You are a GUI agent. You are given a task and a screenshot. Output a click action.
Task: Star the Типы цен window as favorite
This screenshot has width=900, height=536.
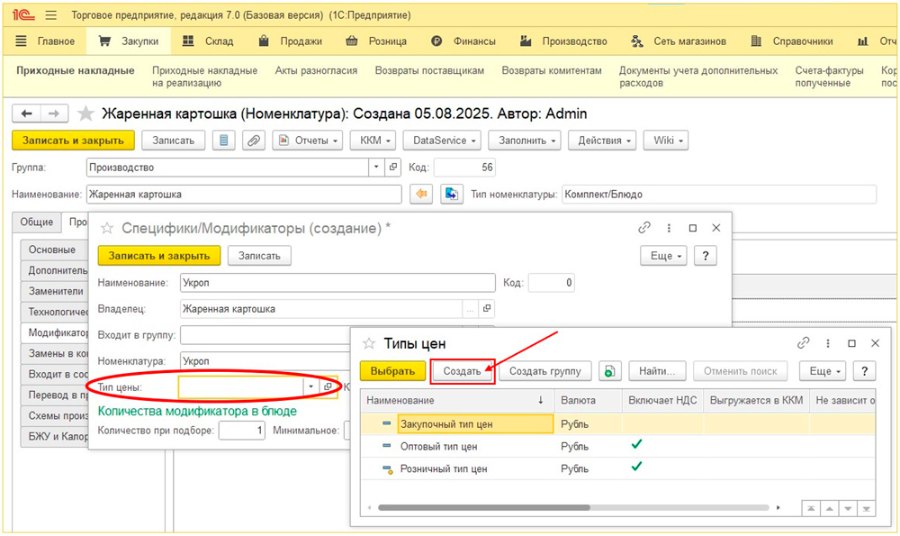pyautogui.click(x=368, y=344)
